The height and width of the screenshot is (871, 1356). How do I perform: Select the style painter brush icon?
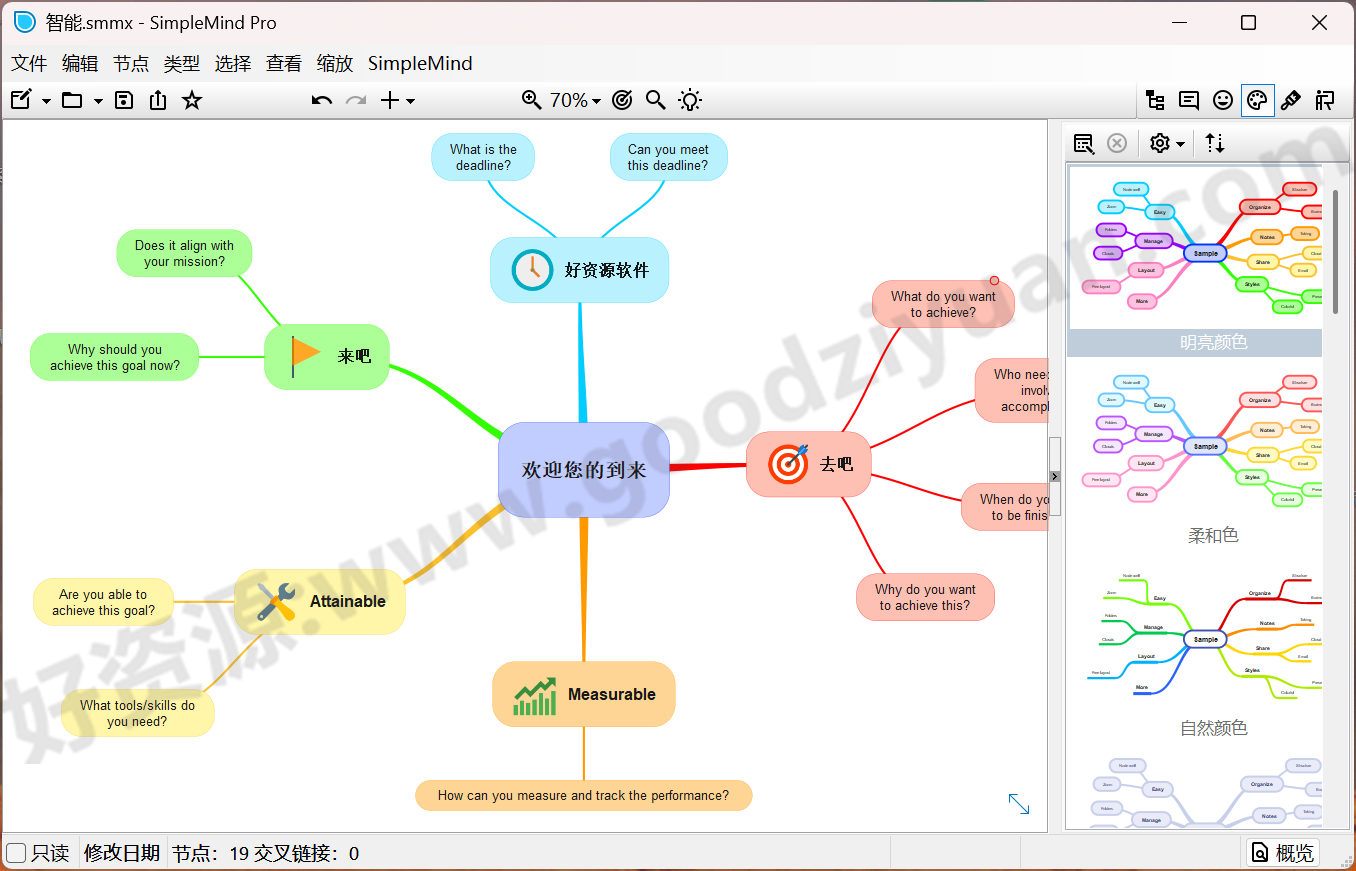click(1291, 100)
